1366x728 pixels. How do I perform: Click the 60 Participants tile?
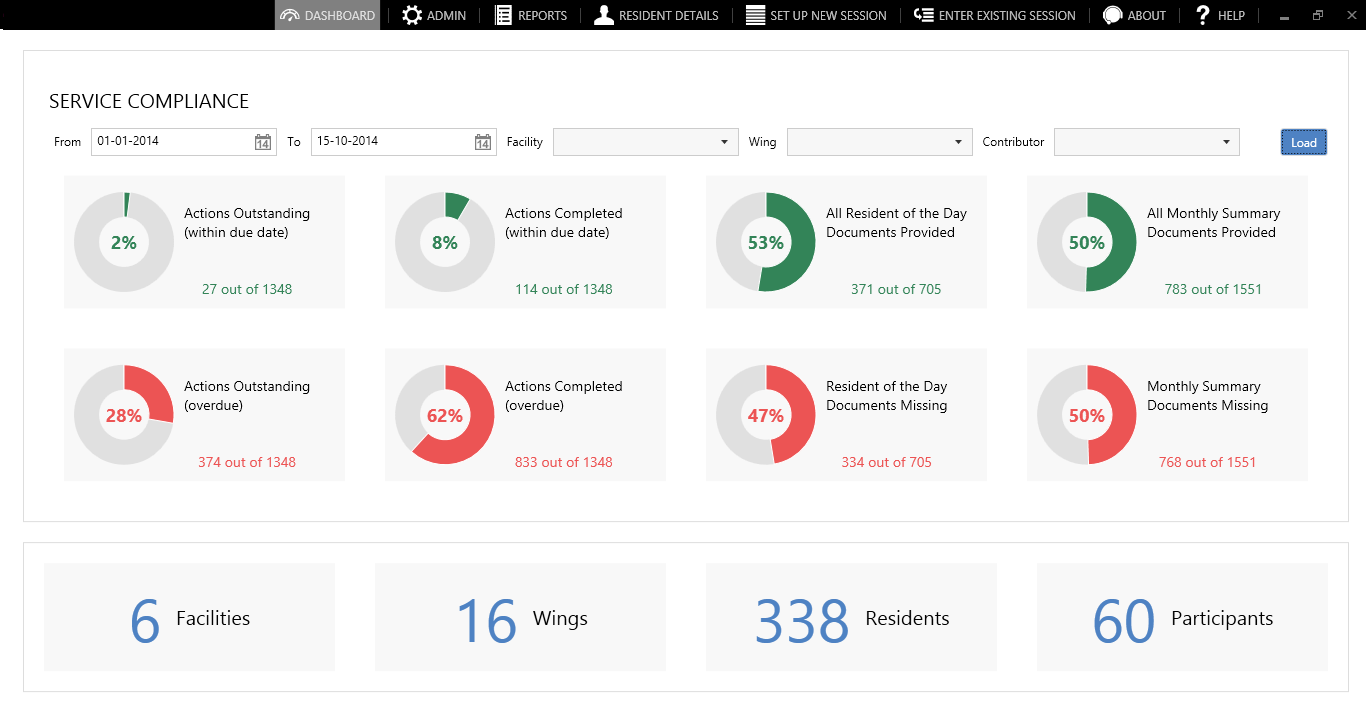[1182, 617]
